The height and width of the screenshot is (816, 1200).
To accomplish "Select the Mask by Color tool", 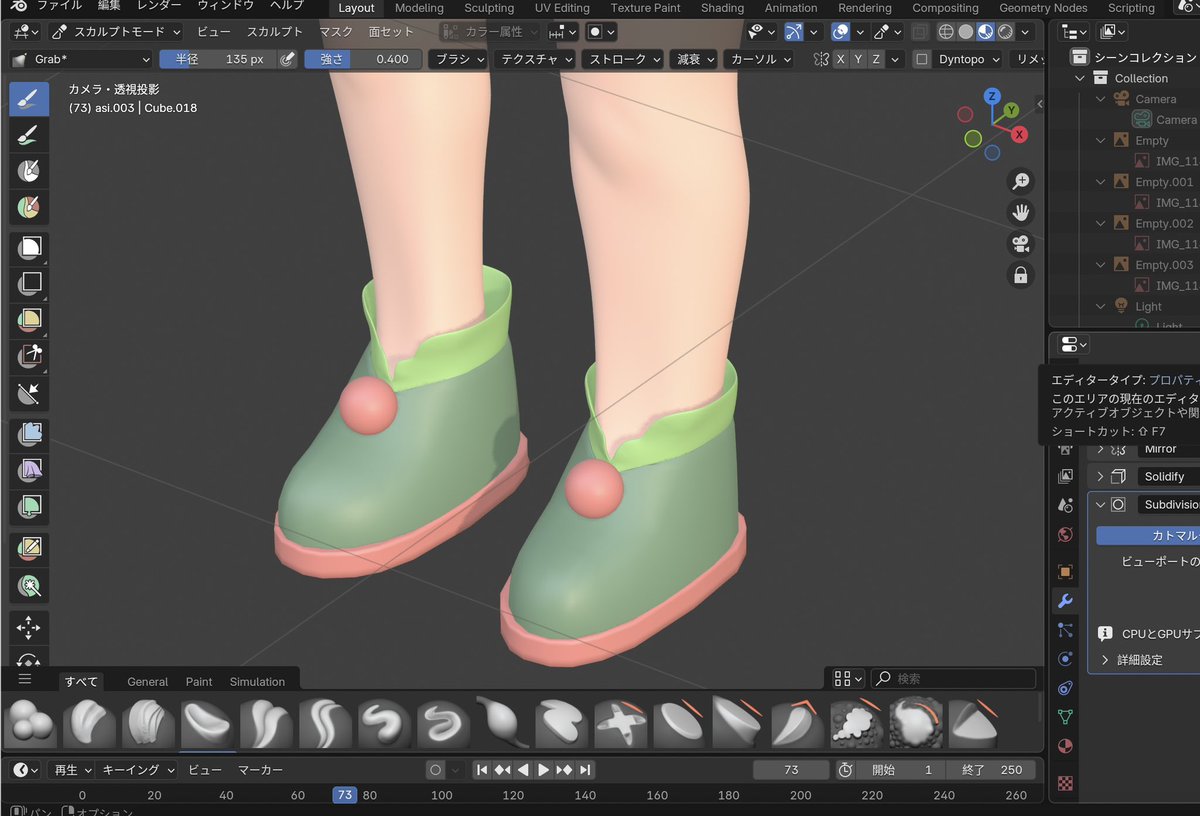I will click(29, 585).
